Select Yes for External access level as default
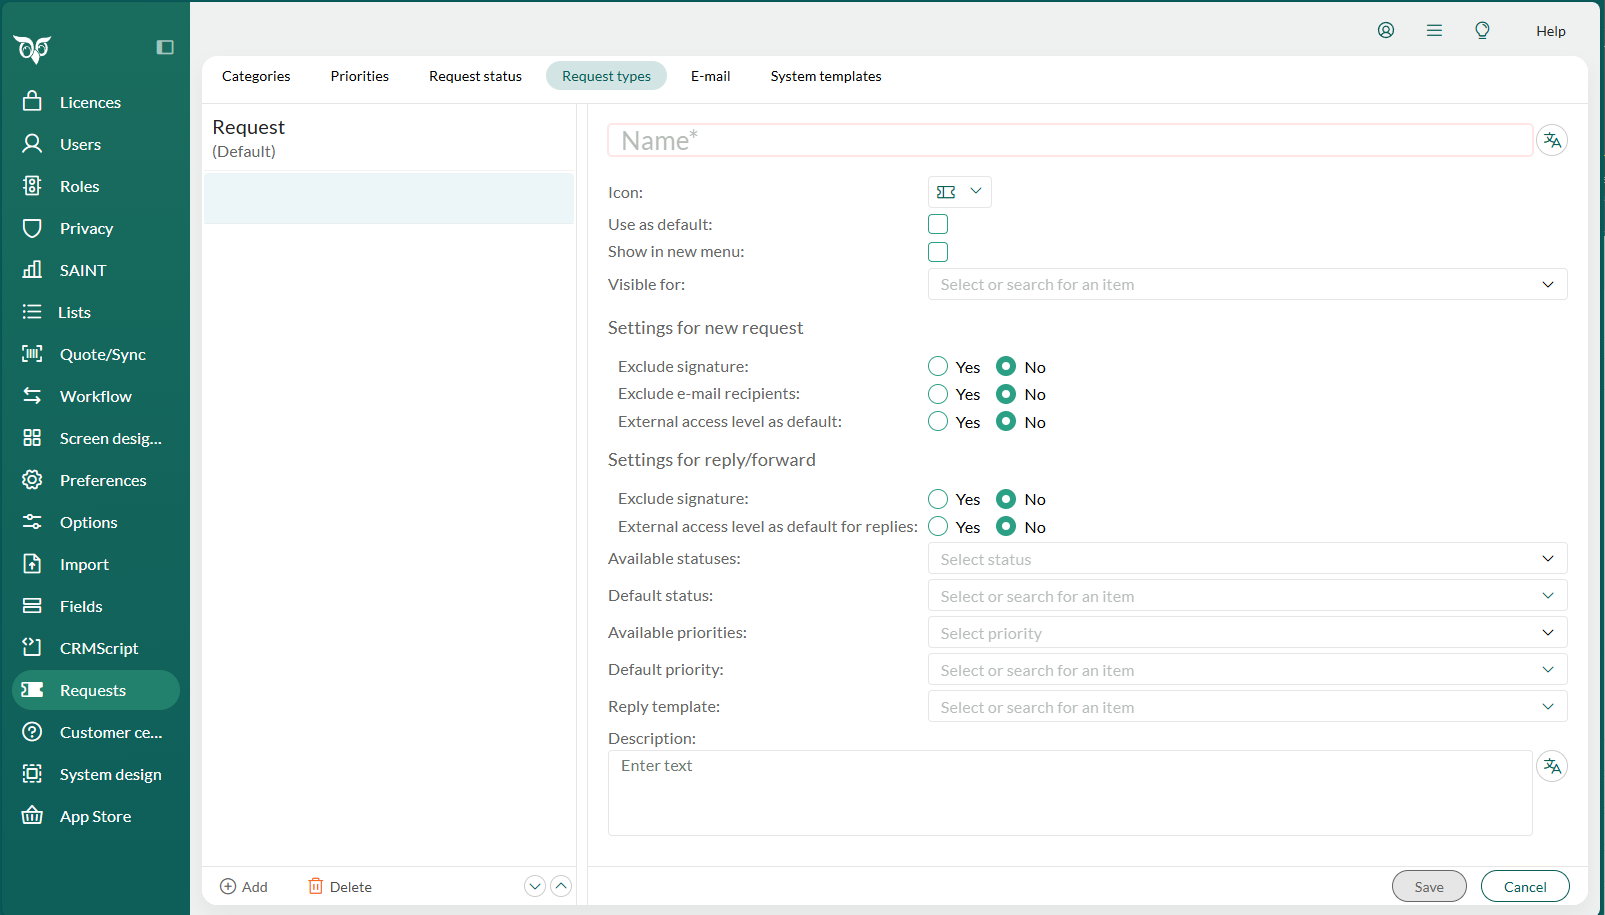 tap(938, 422)
